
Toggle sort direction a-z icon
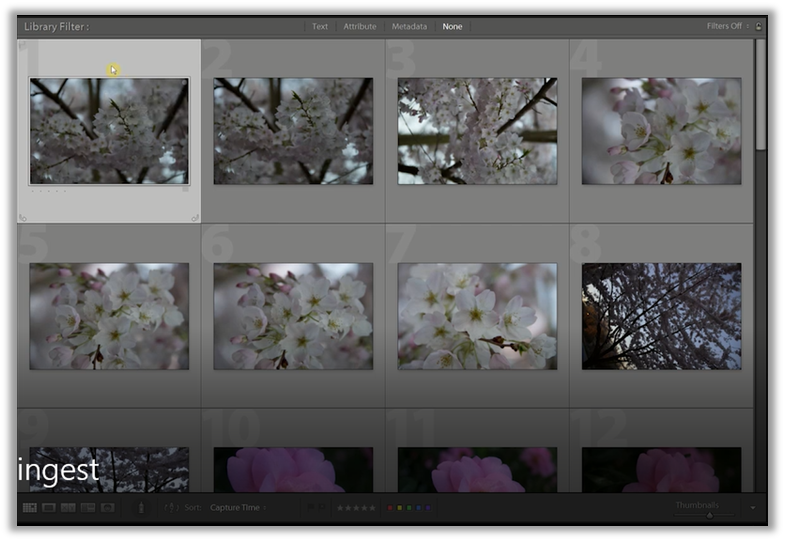[x=171, y=507]
